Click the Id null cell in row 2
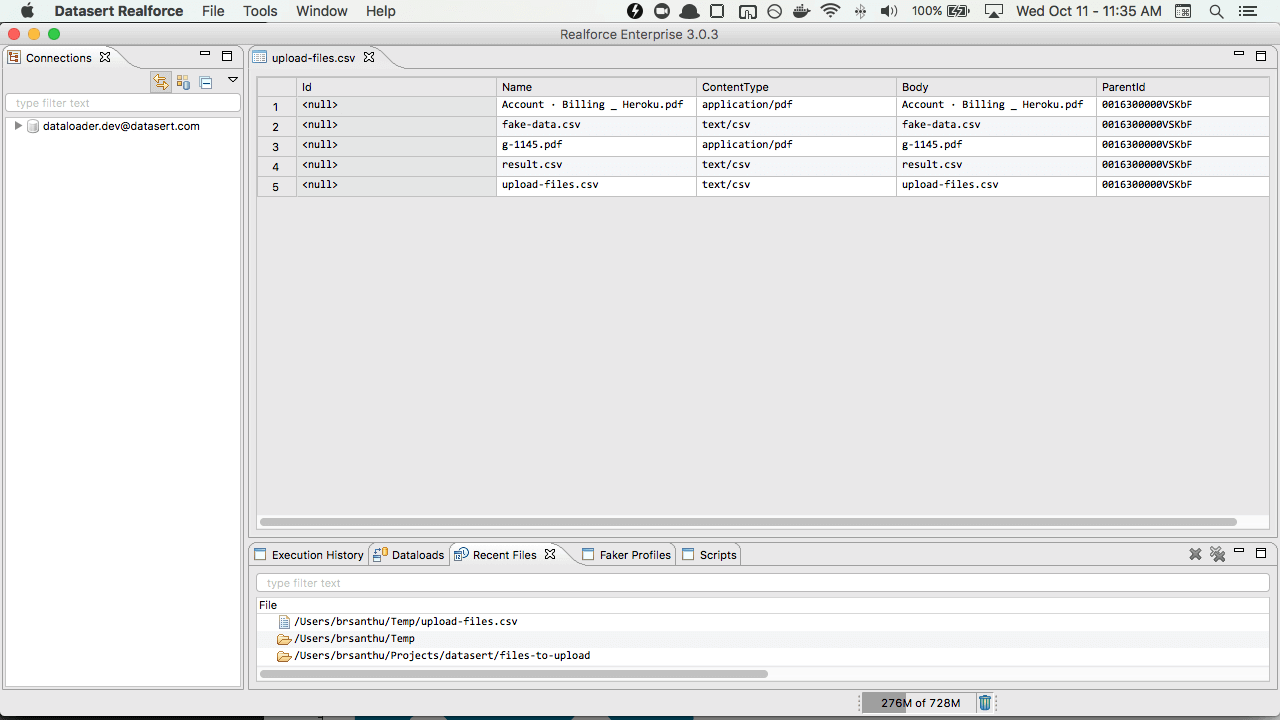Image resolution: width=1280 pixels, height=720 pixels. 396,125
